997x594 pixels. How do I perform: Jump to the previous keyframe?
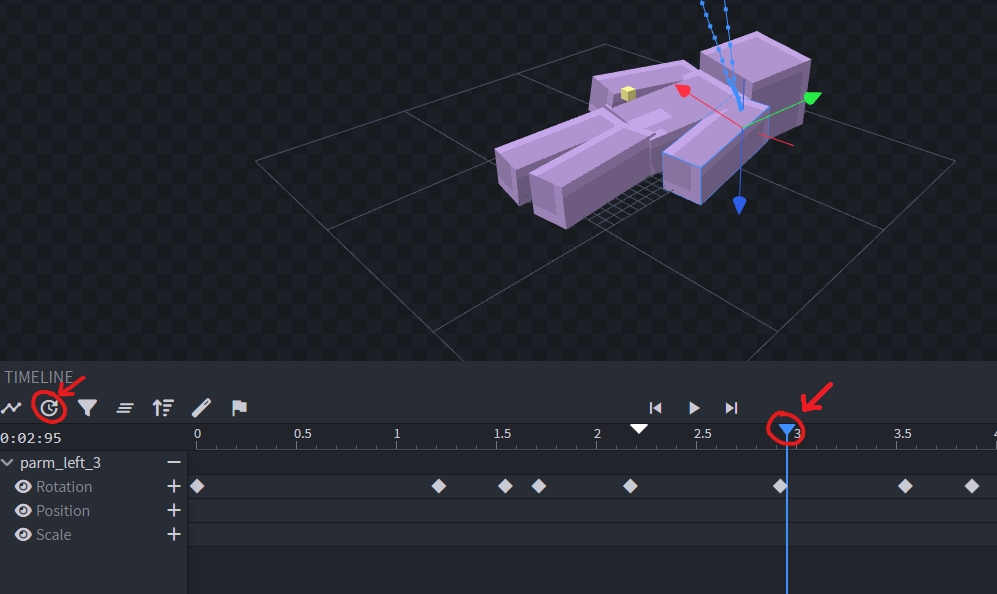[656, 408]
